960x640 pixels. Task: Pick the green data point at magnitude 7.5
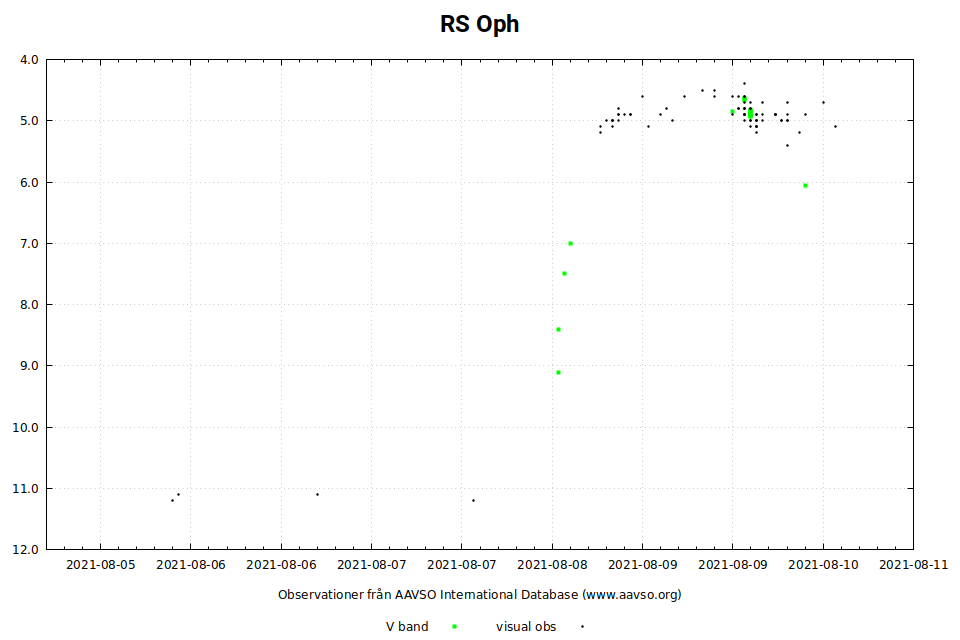[564, 273]
